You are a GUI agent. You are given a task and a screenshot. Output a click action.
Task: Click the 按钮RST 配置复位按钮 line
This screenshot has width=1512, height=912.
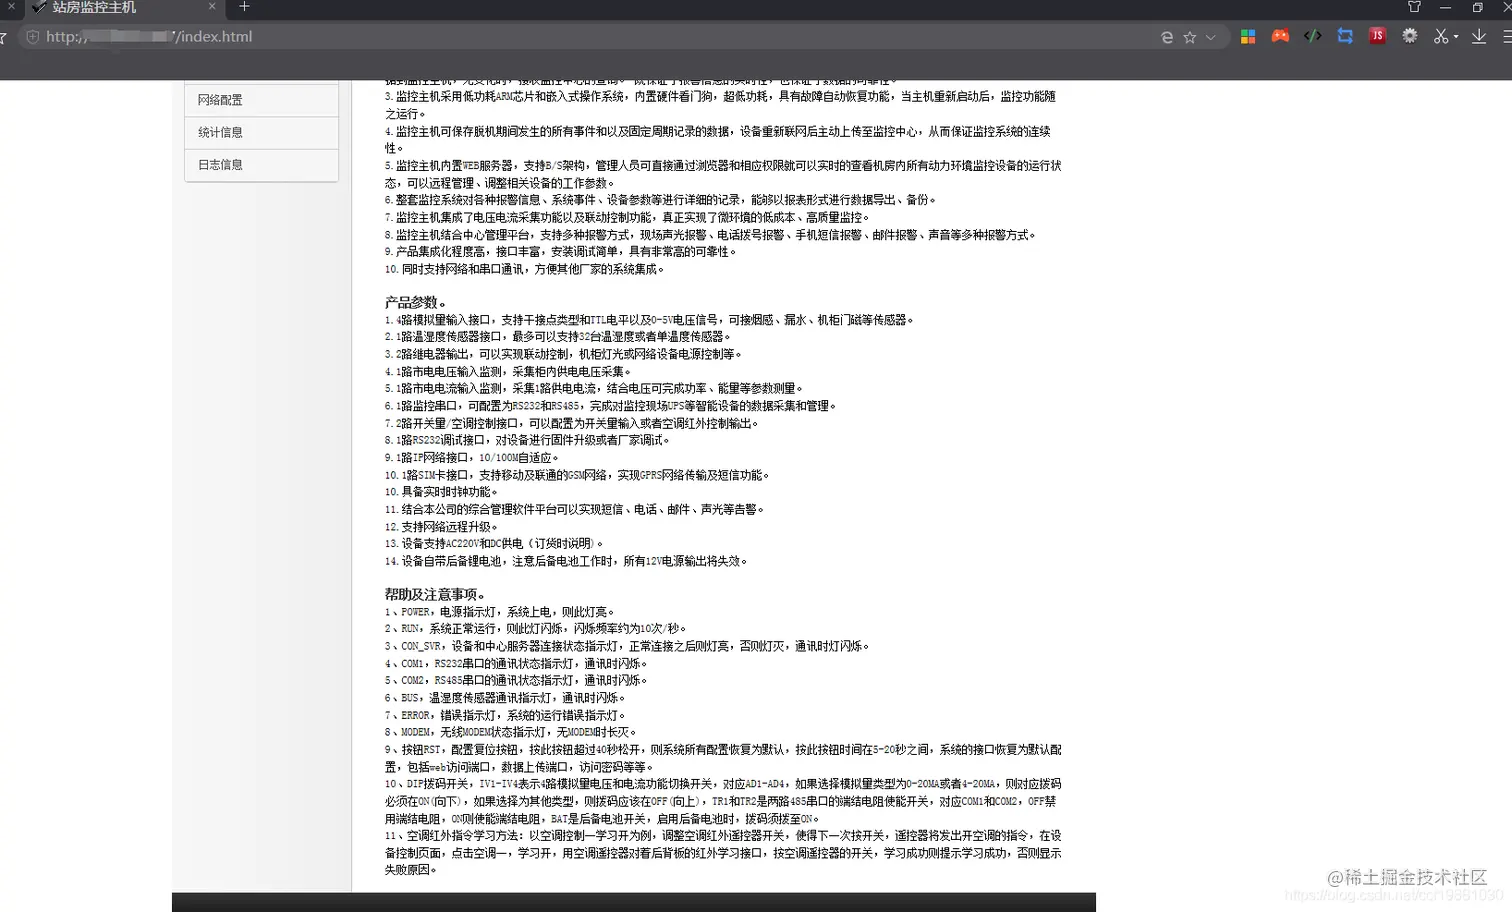coord(723,758)
